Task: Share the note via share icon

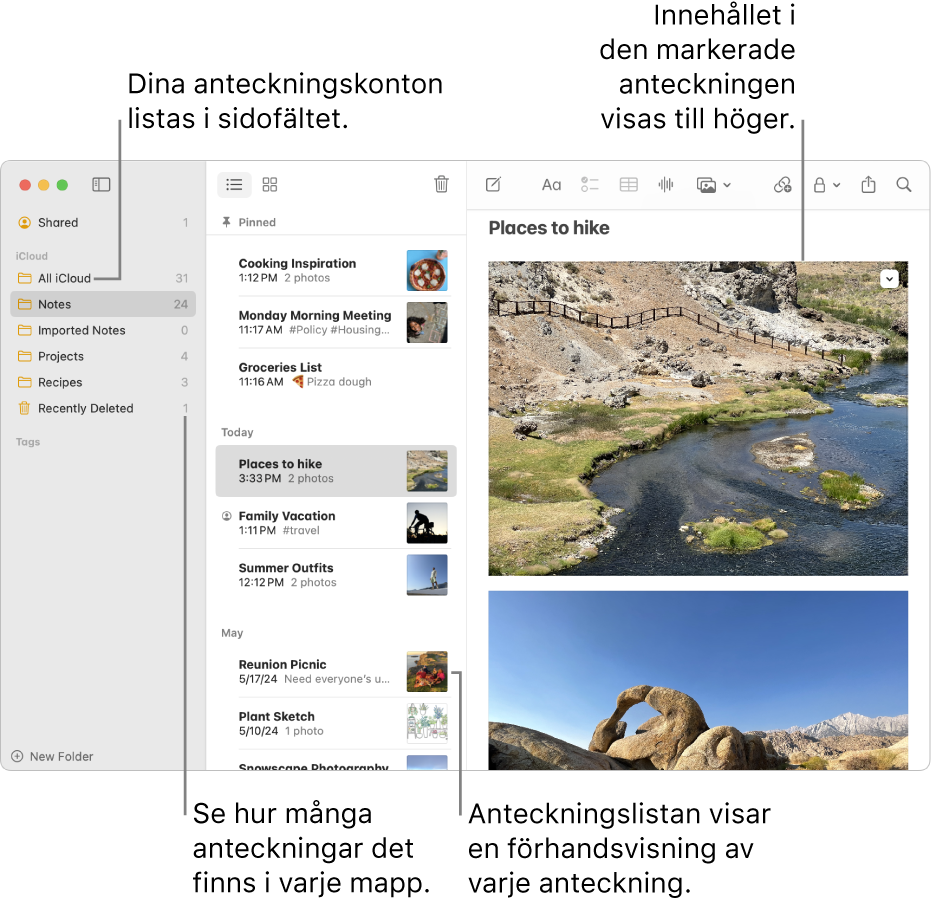Action: 868,184
